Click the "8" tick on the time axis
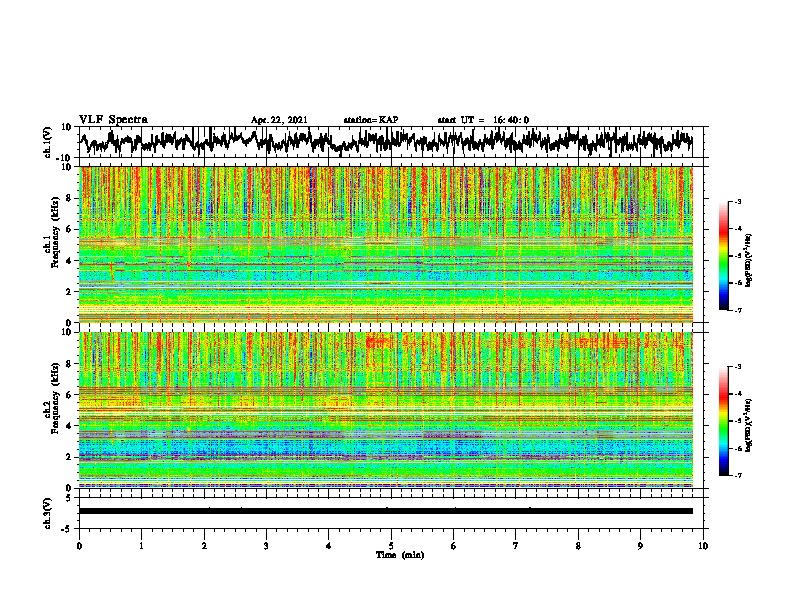 [578, 546]
